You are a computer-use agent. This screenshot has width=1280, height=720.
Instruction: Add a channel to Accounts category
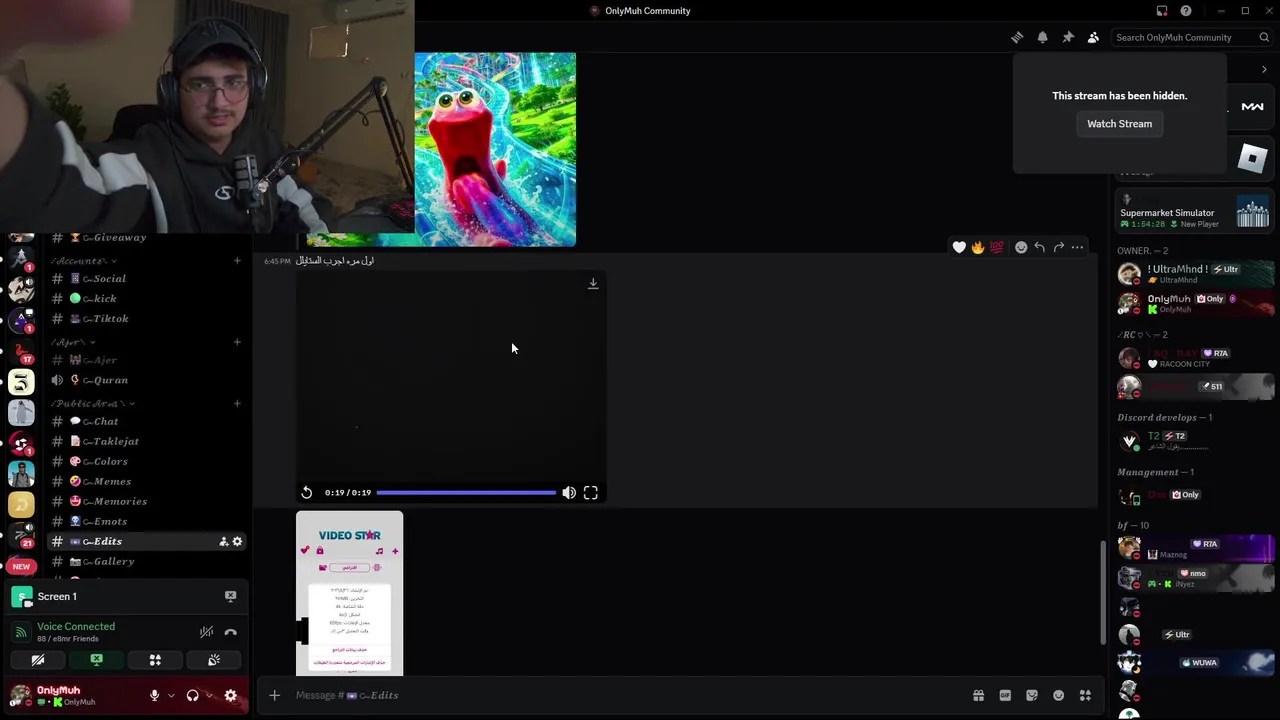click(237, 260)
